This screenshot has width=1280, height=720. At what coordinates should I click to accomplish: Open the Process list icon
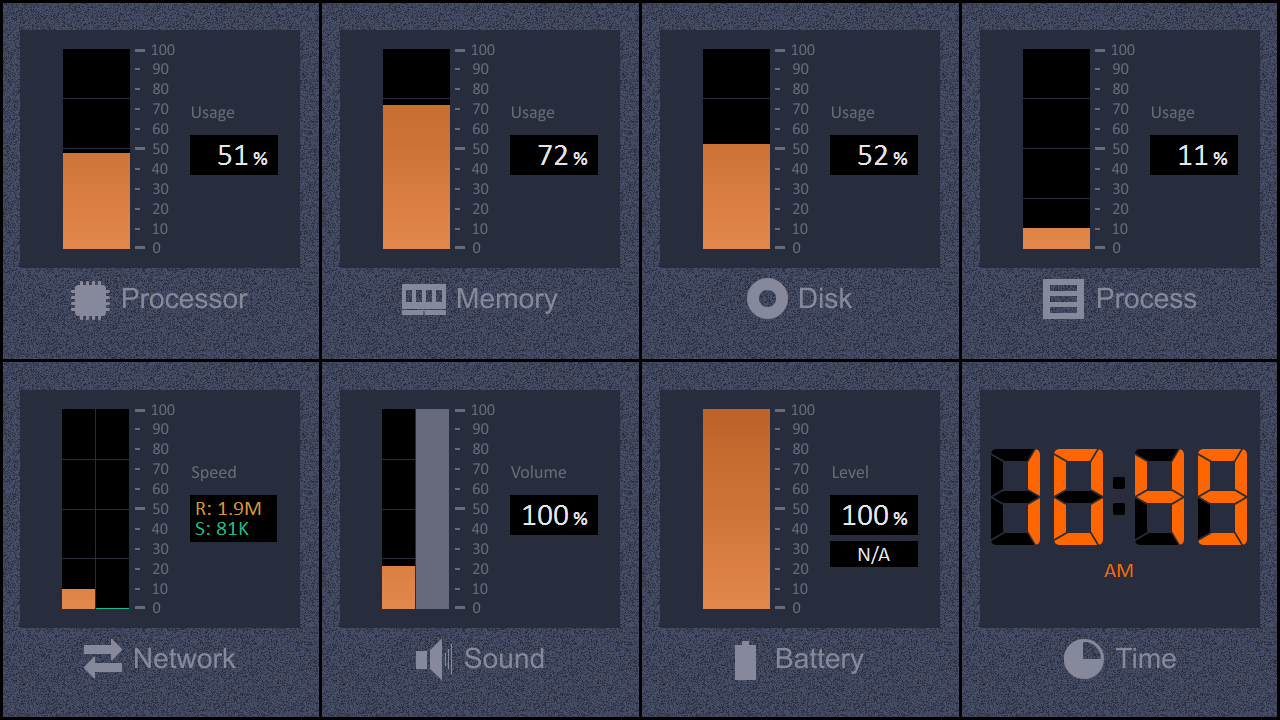[1063, 299]
